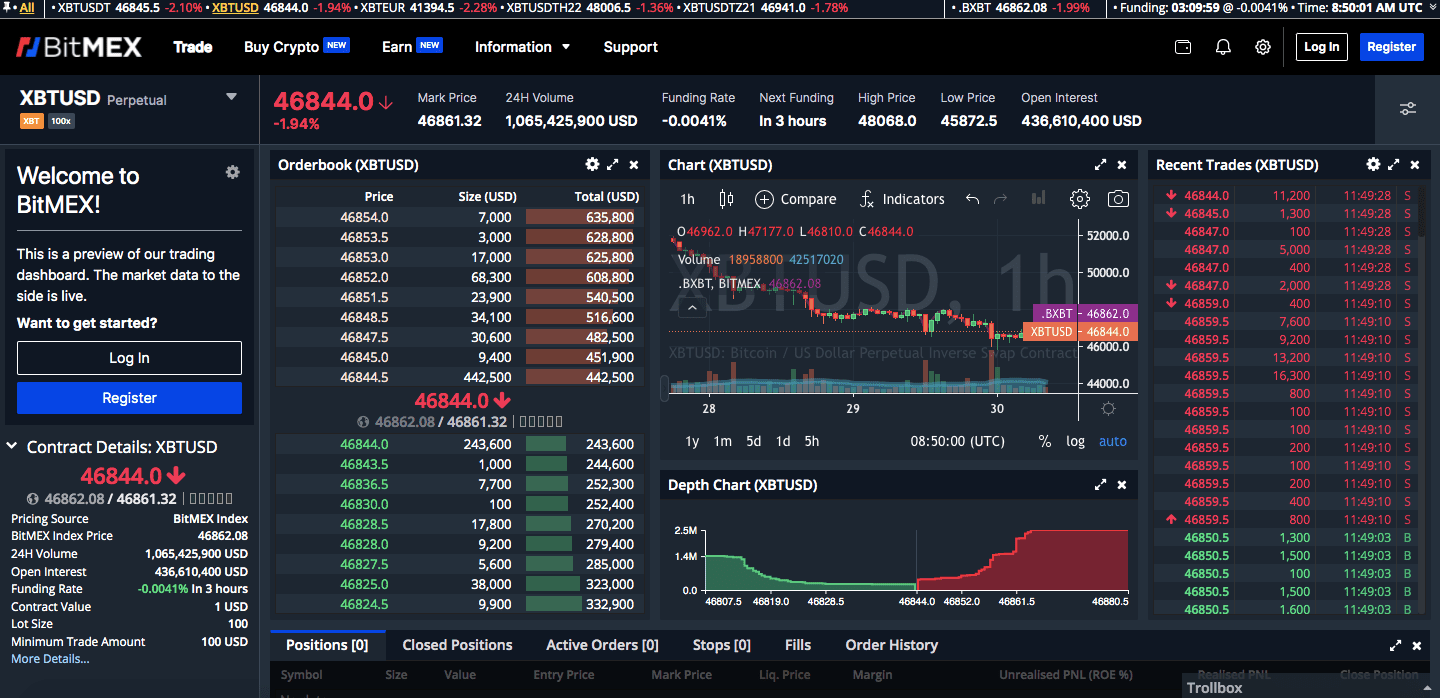
Task: Open Orderbook settings gear
Action: coord(592,165)
